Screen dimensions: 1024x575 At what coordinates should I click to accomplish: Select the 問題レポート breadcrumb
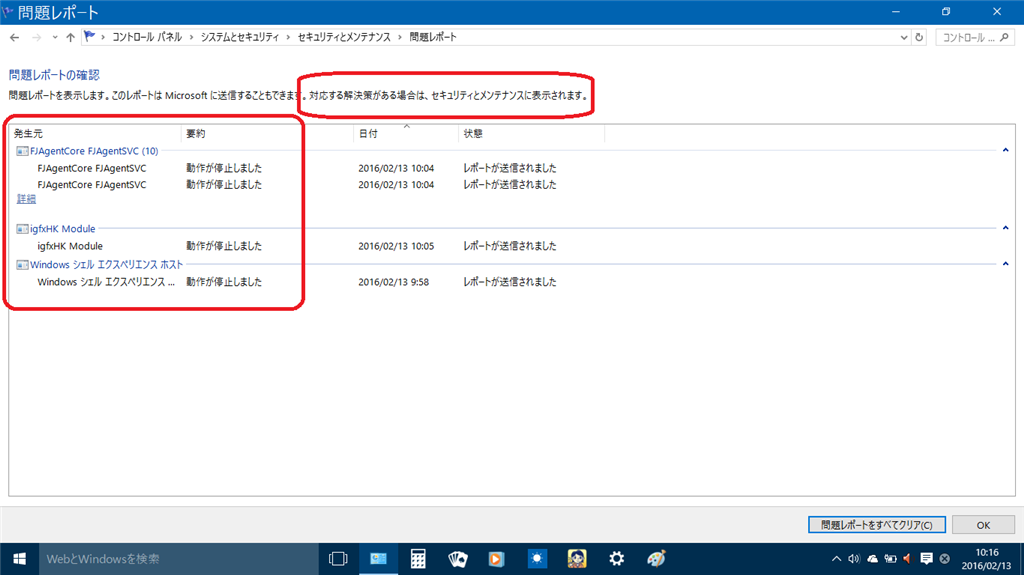tap(433, 37)
